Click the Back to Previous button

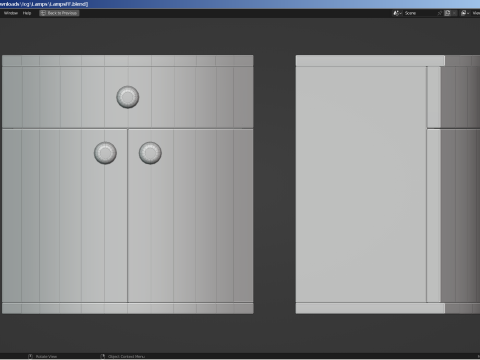tap(59, 13)
